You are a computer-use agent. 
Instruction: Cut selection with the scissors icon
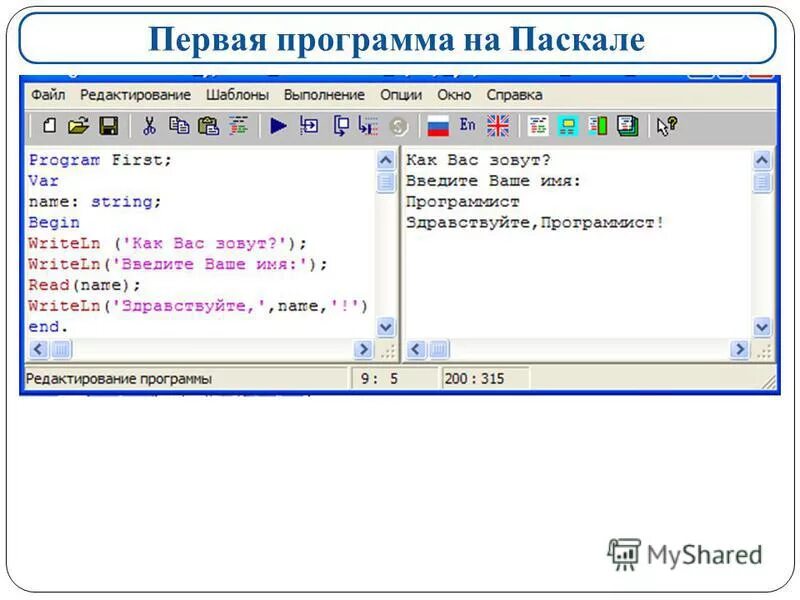[x=149, y=126]
